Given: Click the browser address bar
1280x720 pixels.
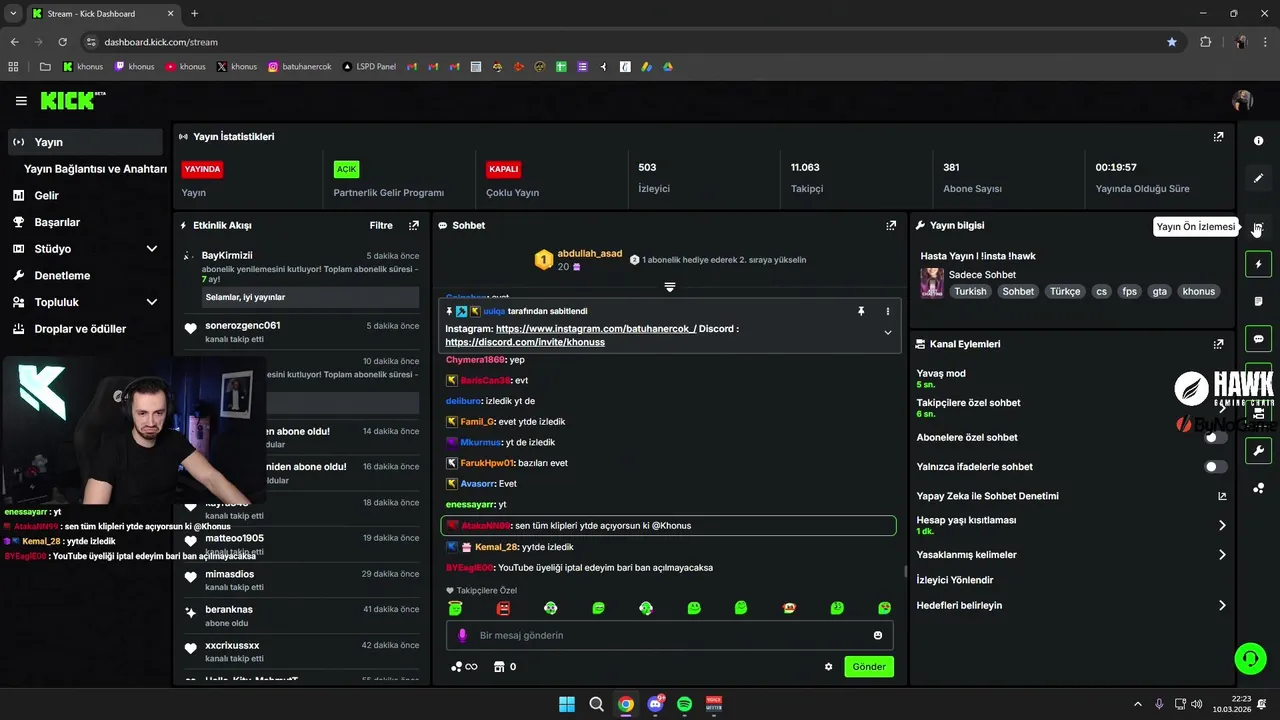Looking at the screenshot, I should coord(620,42).
